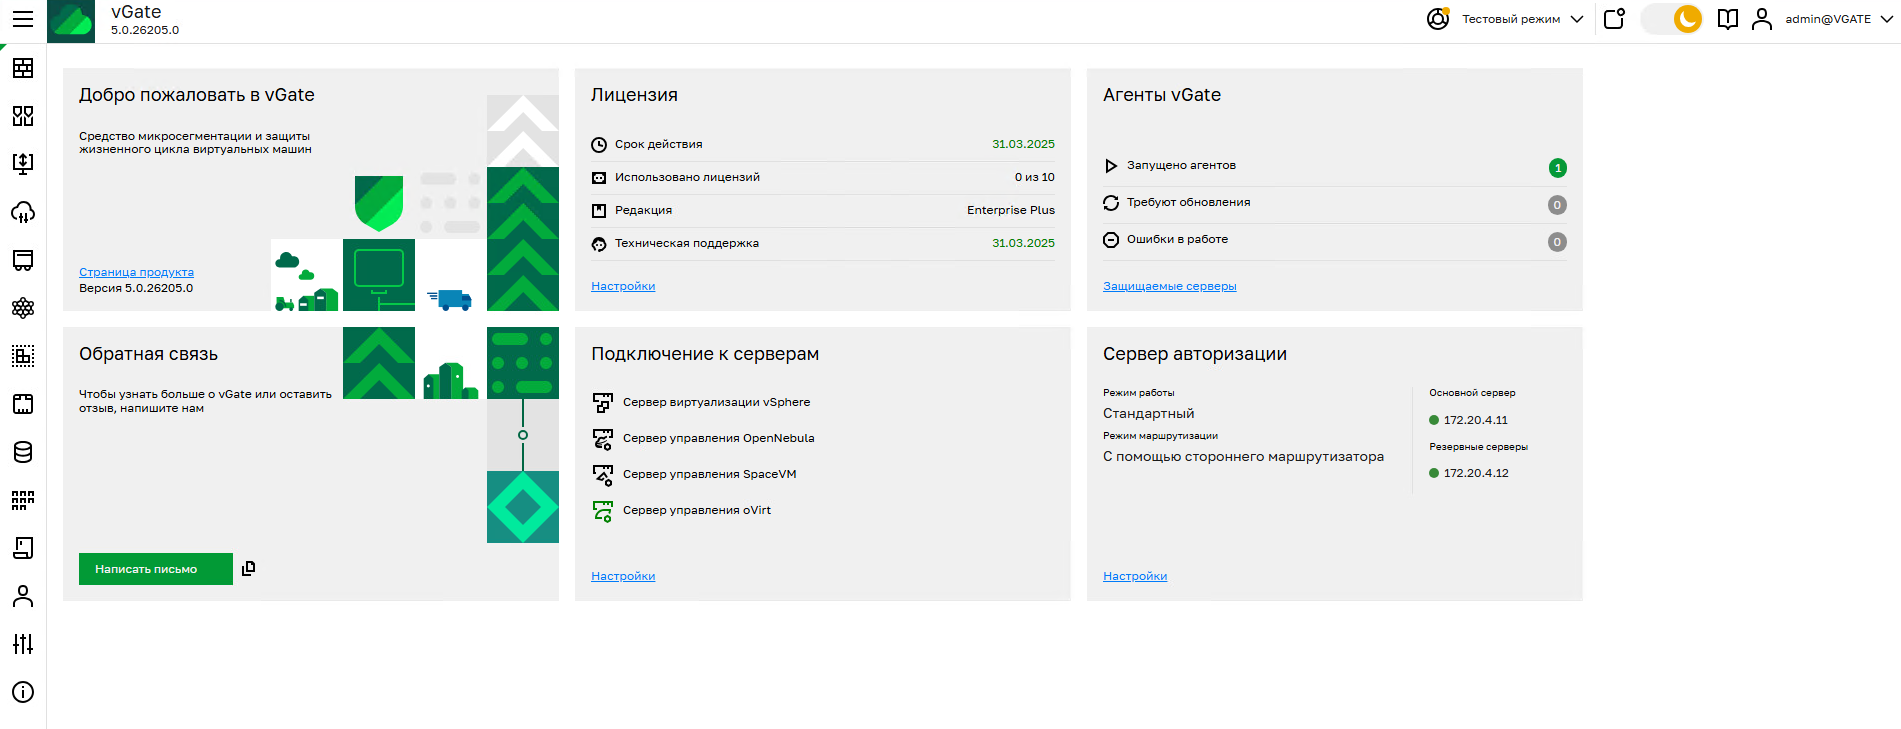1901x729 pixels.
Task: Open the hamburger main menu
Action: click(x=22, y=19)
